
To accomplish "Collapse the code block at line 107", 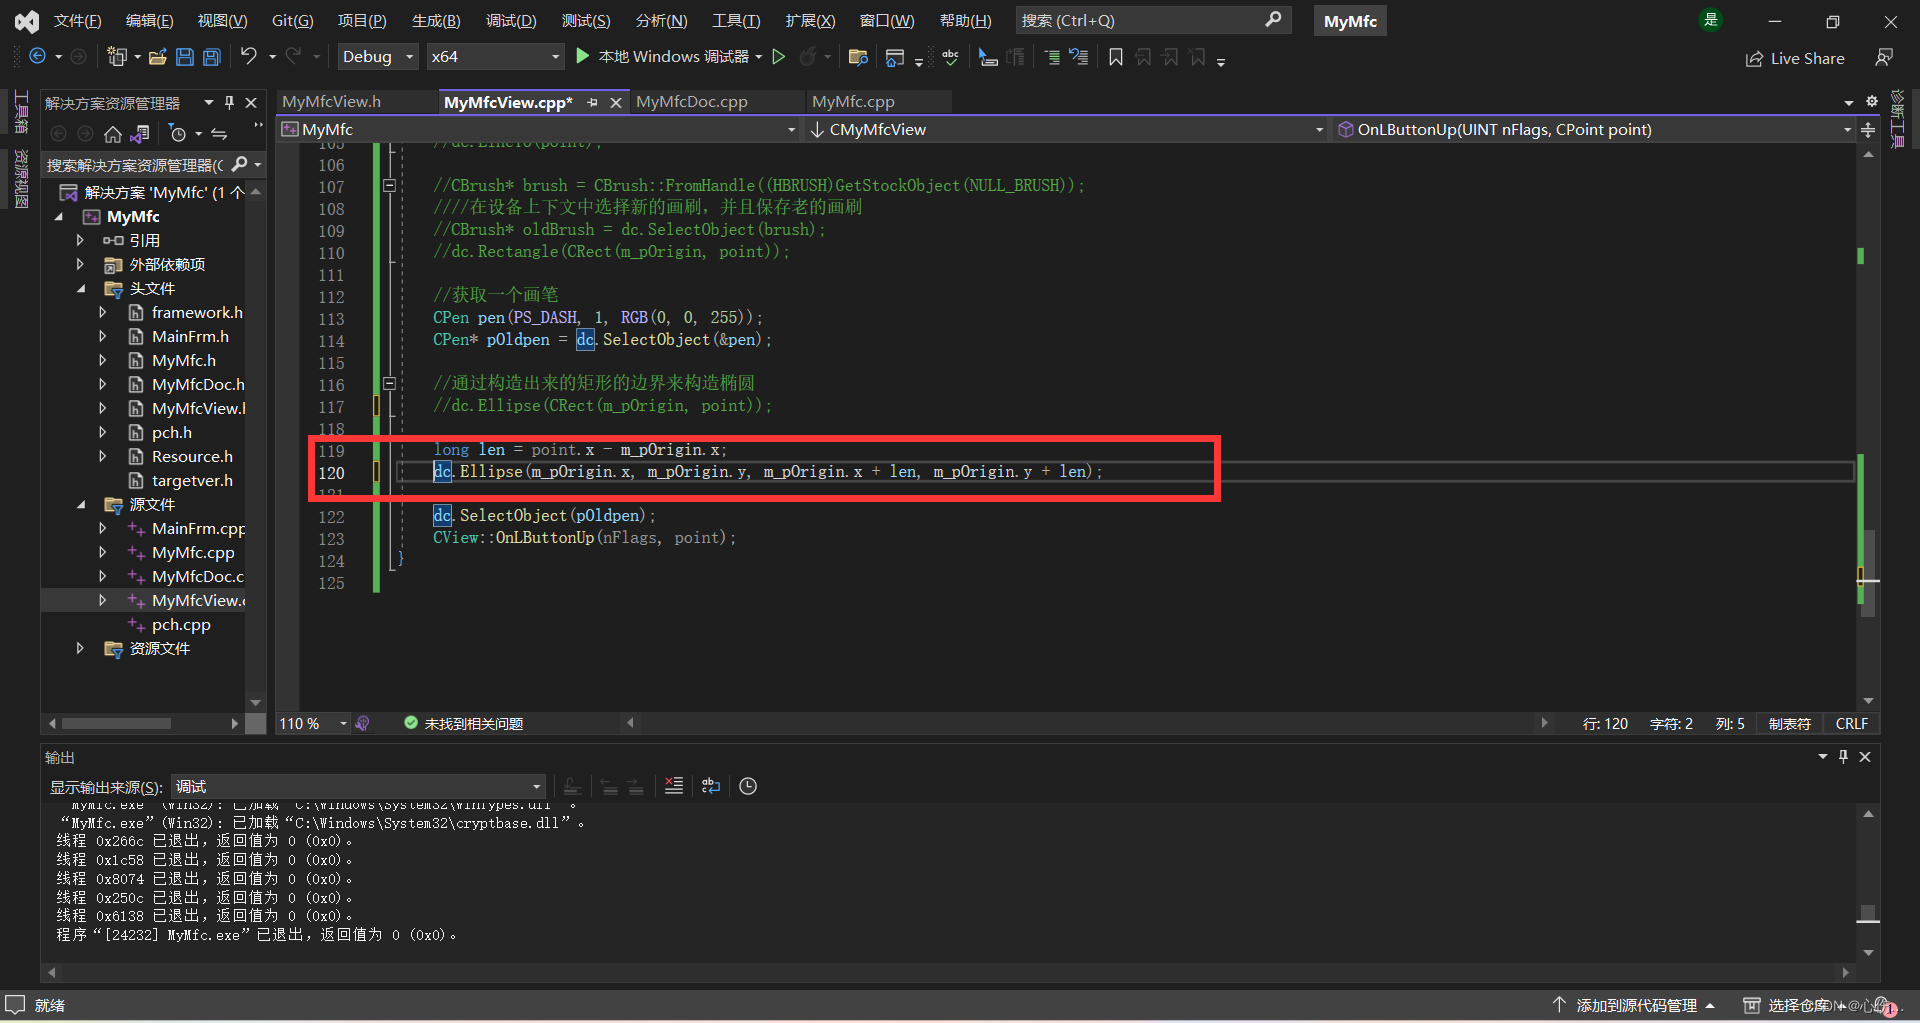I will [389, 185].
